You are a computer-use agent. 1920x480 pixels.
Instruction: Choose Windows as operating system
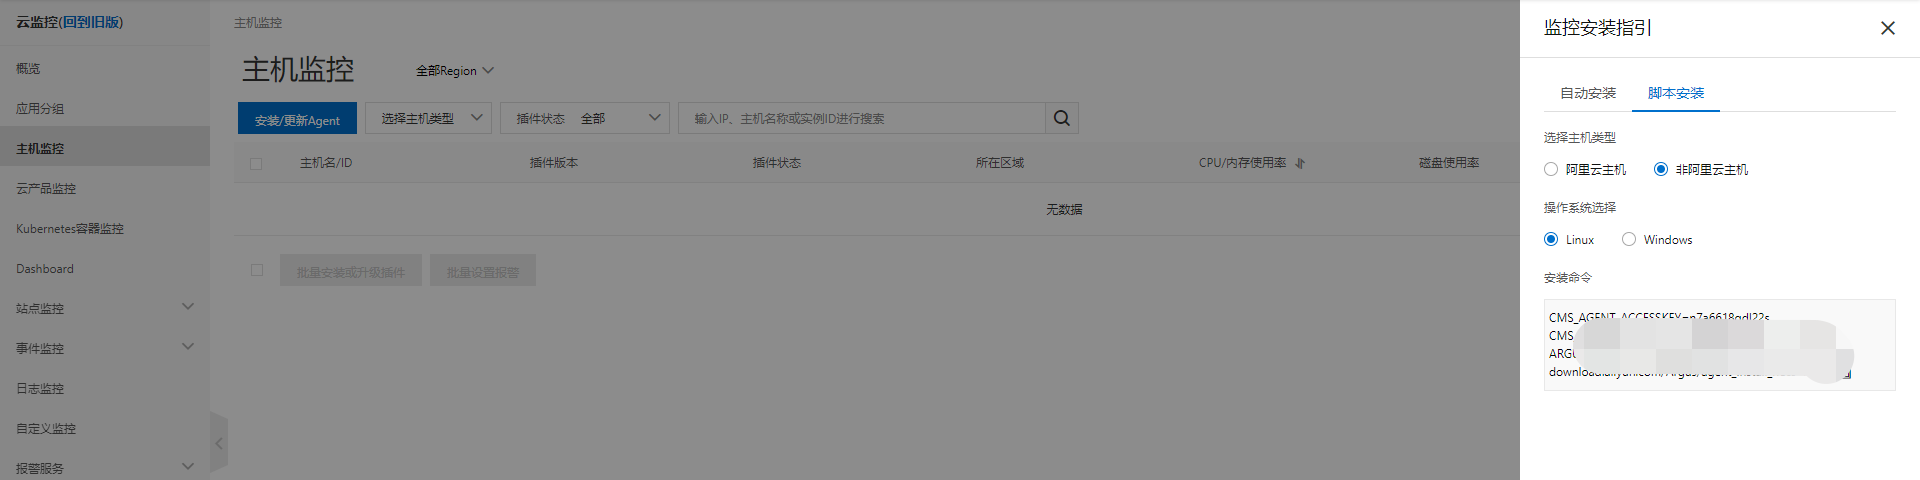[x=1629, y=239]
